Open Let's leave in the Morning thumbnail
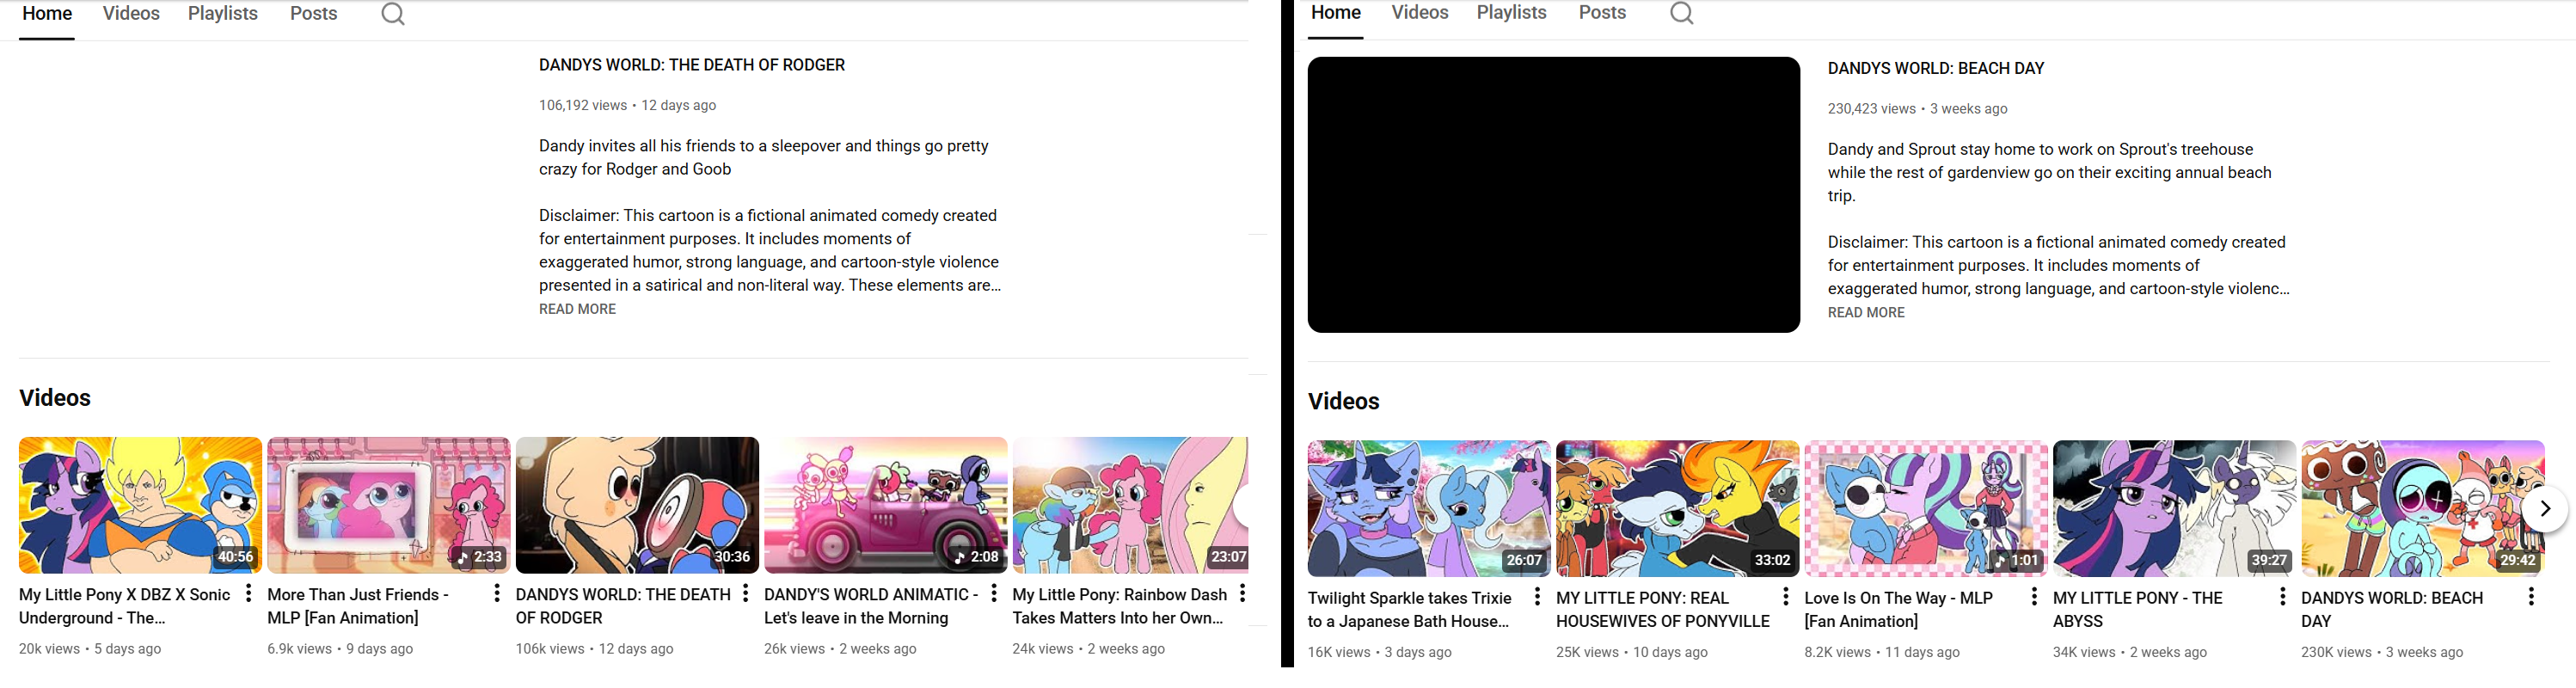This screenshot has height=688, width=2576. coord(886,505)
